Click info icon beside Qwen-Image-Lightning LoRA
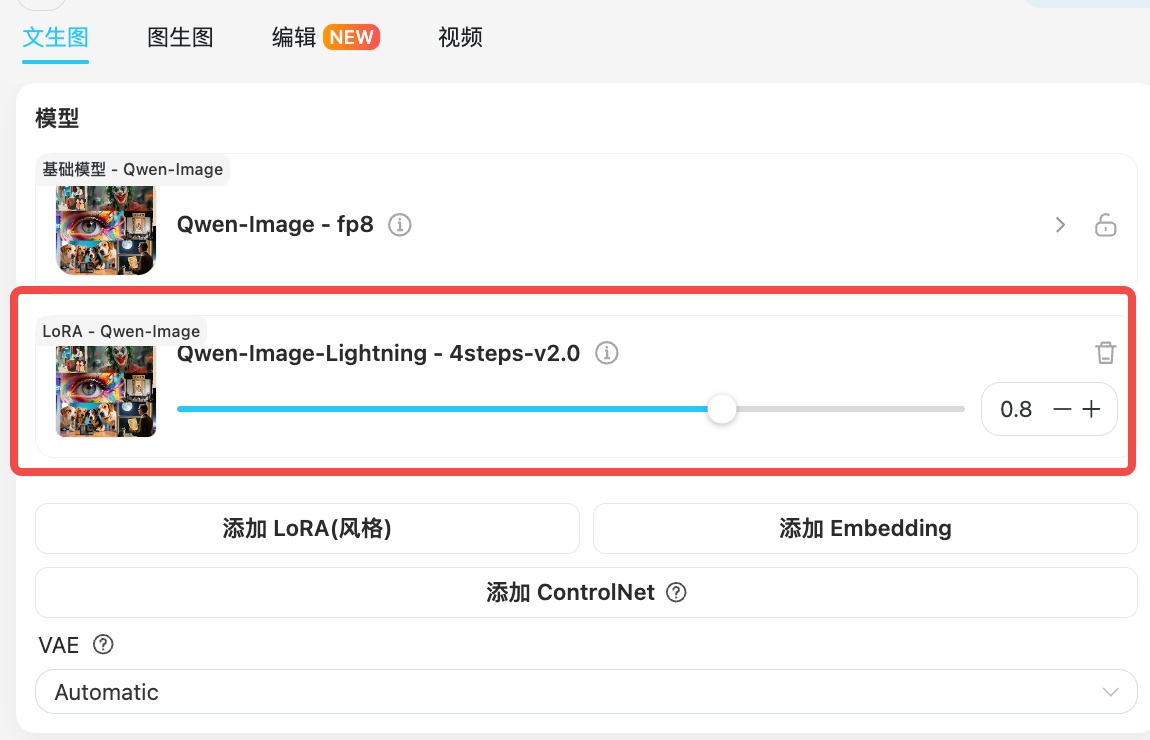The width and height of the screenshot is (1150, 740). pyautogui.click(x=607, y=353)
